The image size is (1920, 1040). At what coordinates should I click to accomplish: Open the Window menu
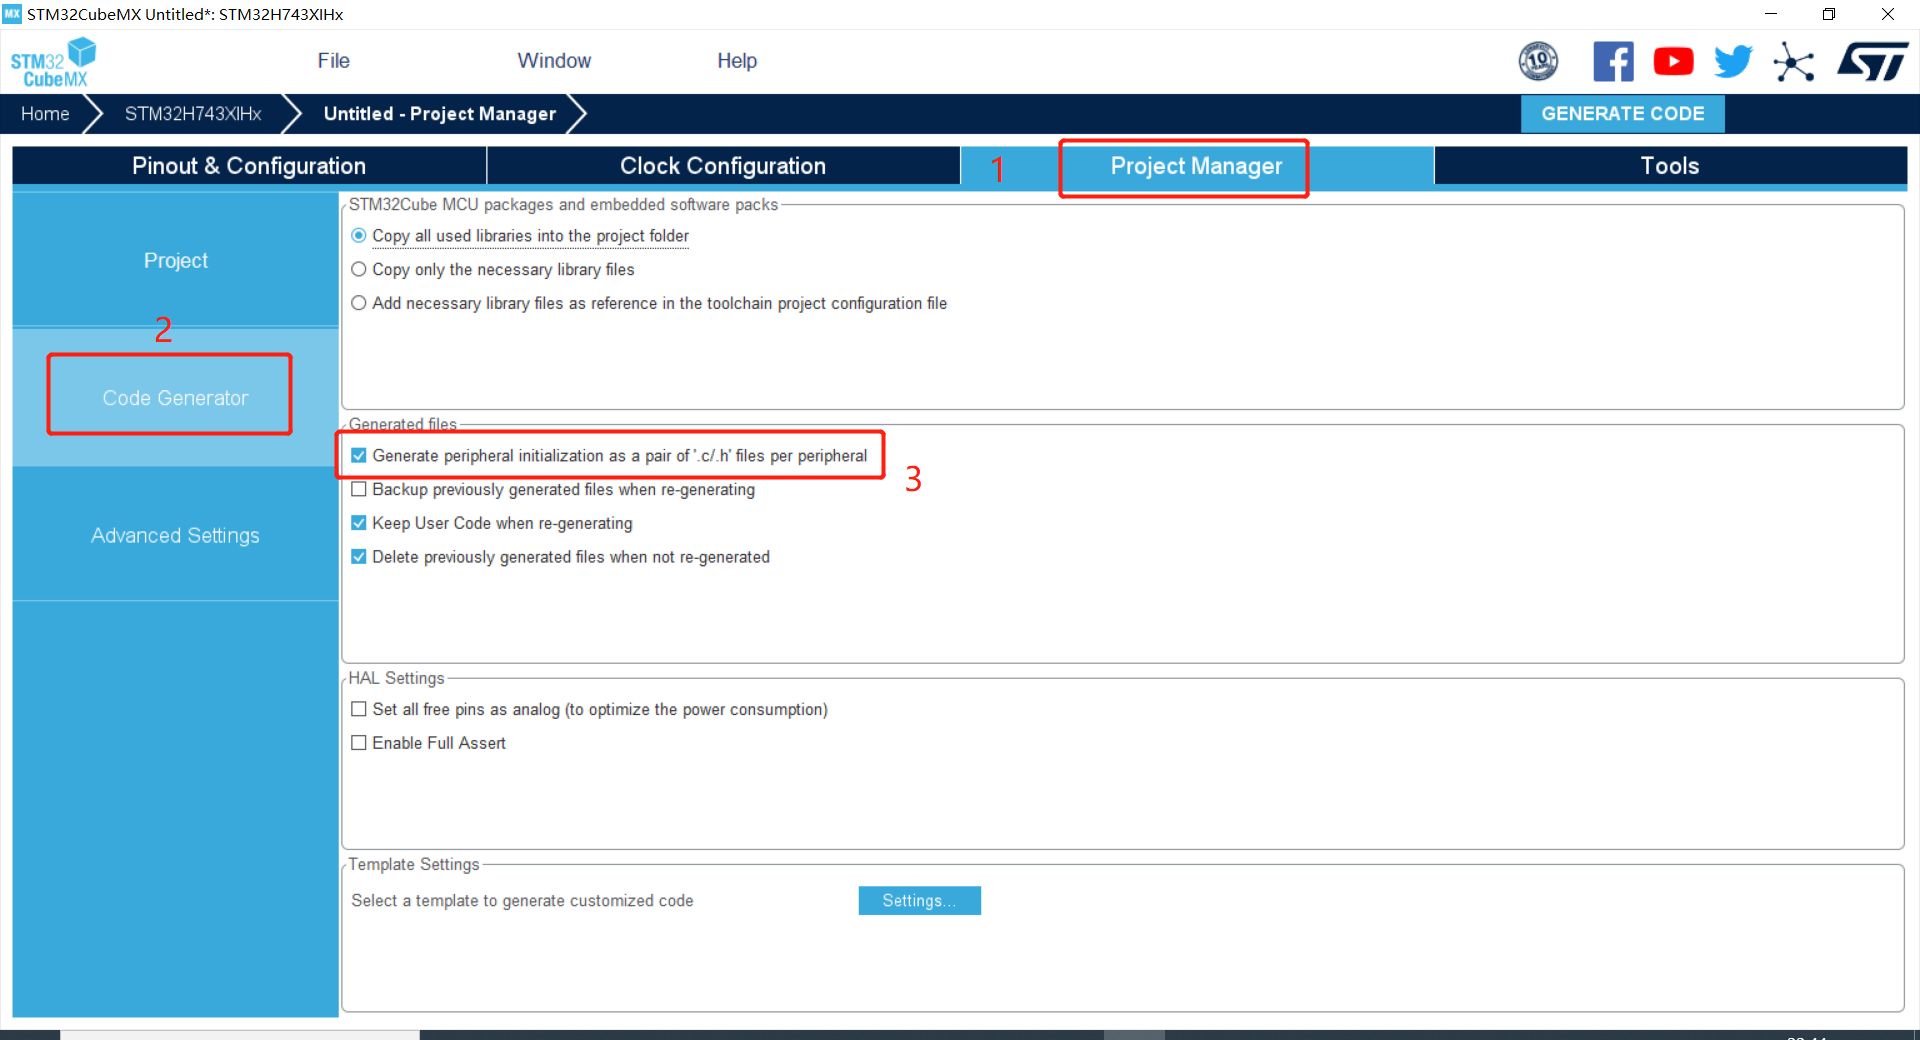[554, 61]
